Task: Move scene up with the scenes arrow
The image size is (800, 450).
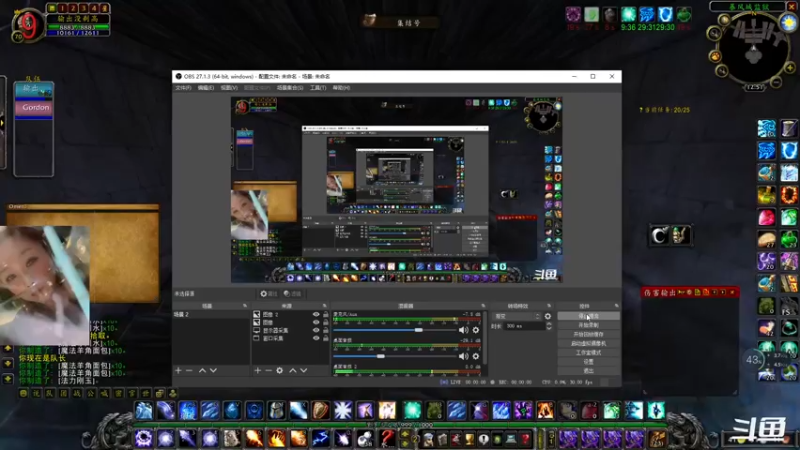Action: [x=202, y=370]
